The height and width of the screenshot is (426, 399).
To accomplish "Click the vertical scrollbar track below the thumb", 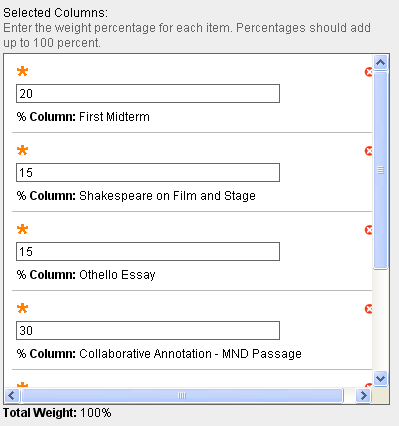I will point(380,320).
